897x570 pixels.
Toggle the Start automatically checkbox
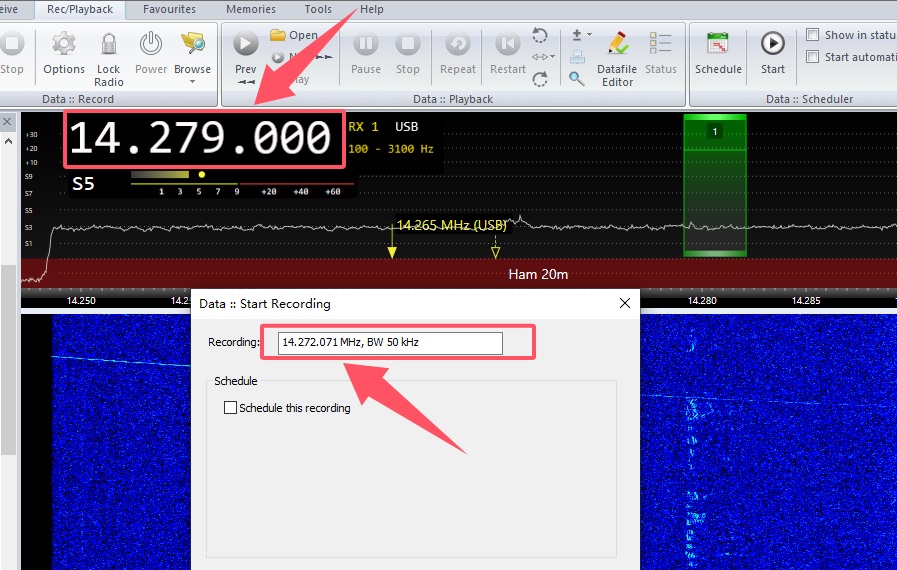point(813,57)
